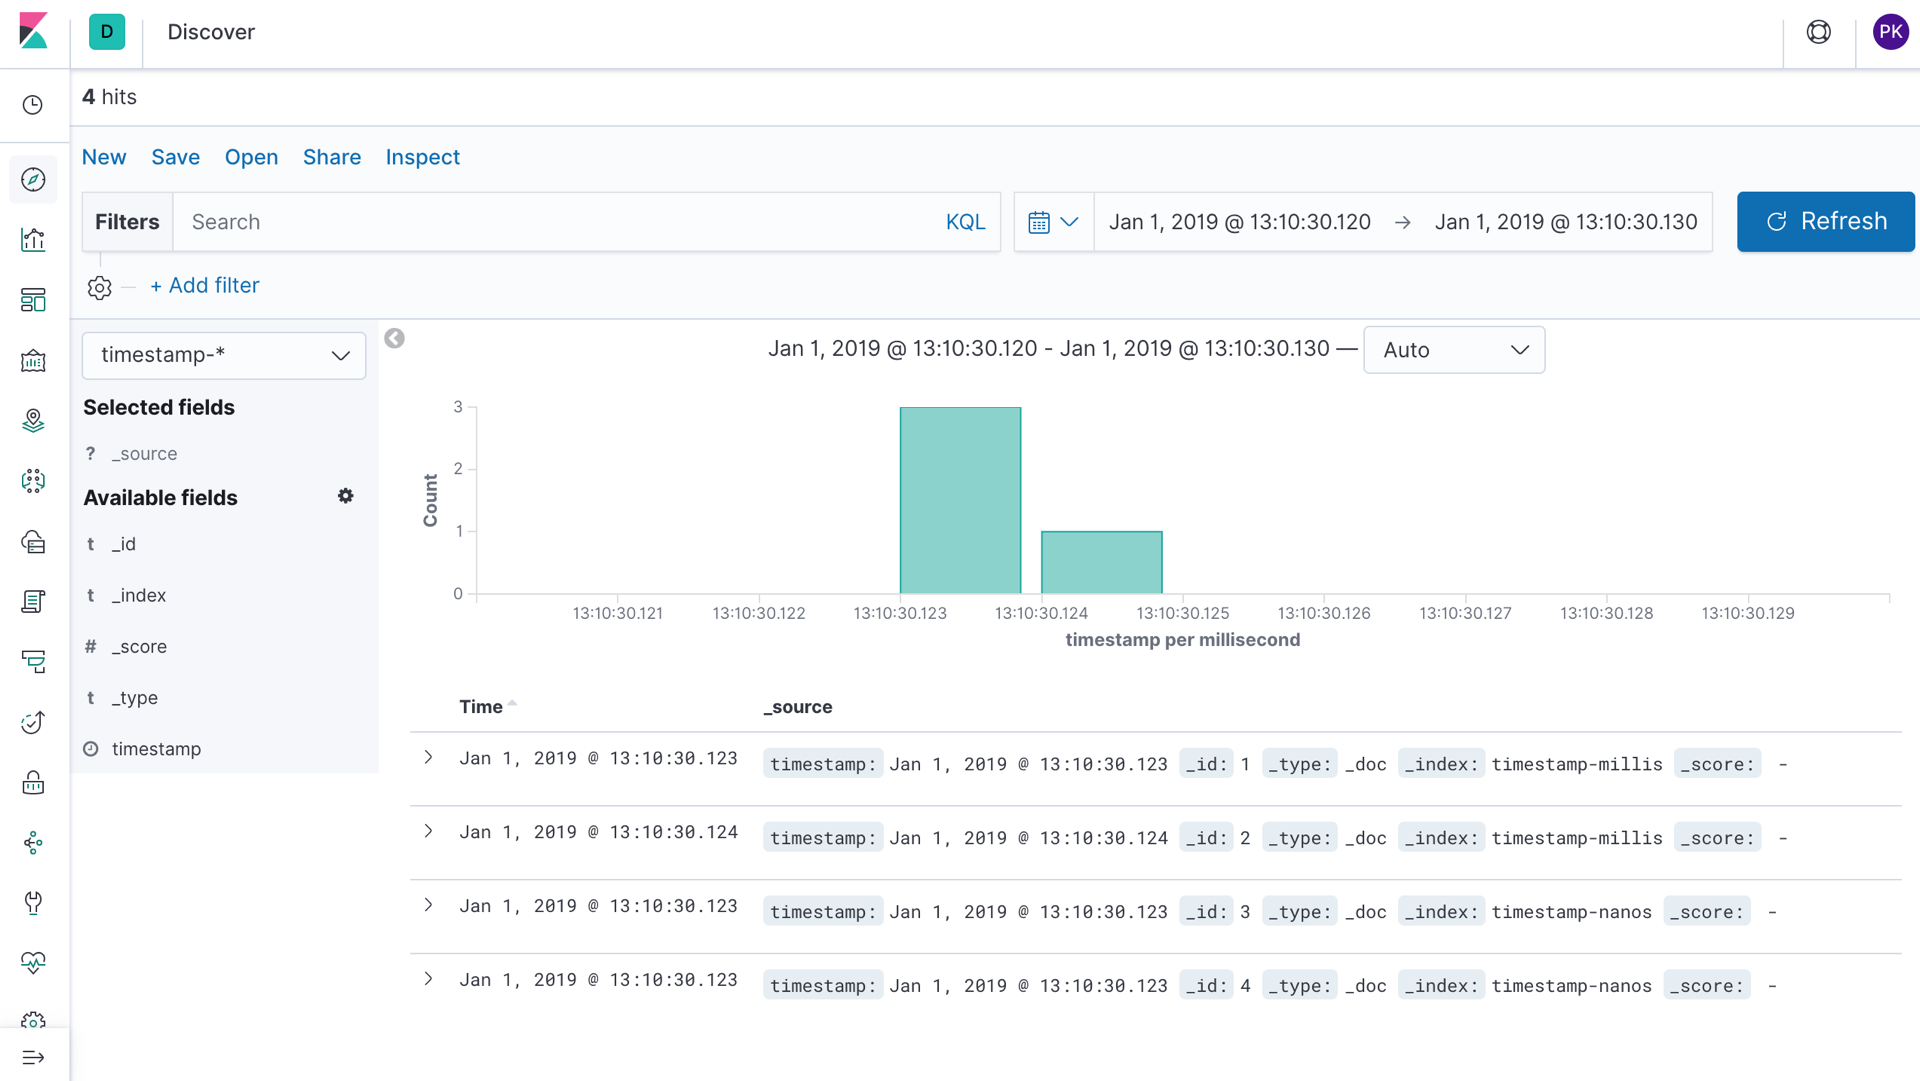
Task: Open the D space avatar
Action: (107, 32)
